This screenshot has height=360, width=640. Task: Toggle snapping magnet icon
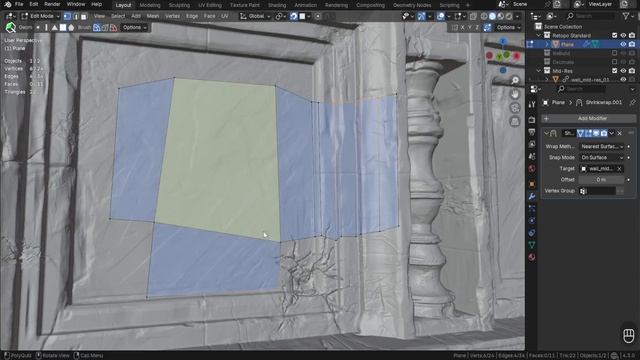point(293,16)
